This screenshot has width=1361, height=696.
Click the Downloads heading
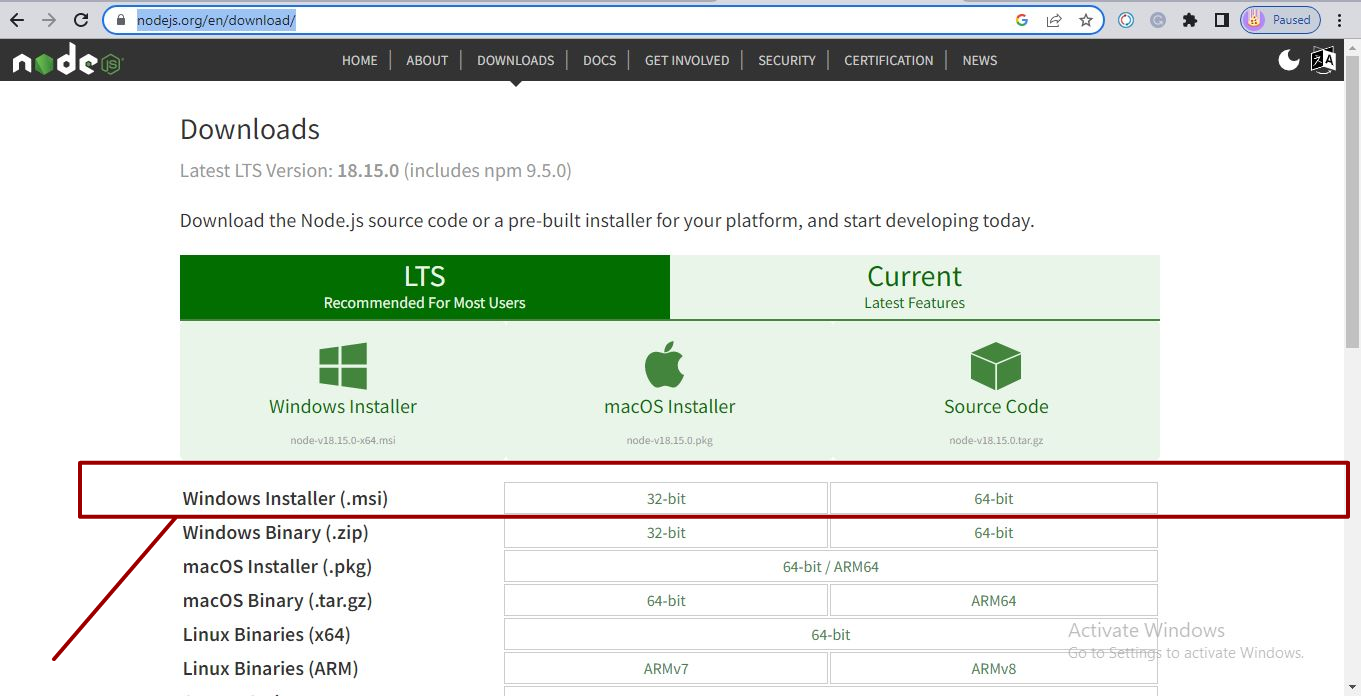[x=250, y=130]
